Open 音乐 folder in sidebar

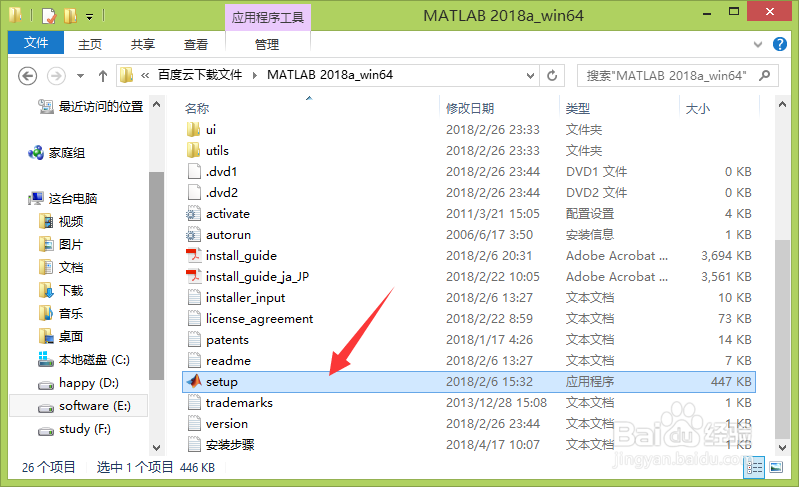click(61, 313)
